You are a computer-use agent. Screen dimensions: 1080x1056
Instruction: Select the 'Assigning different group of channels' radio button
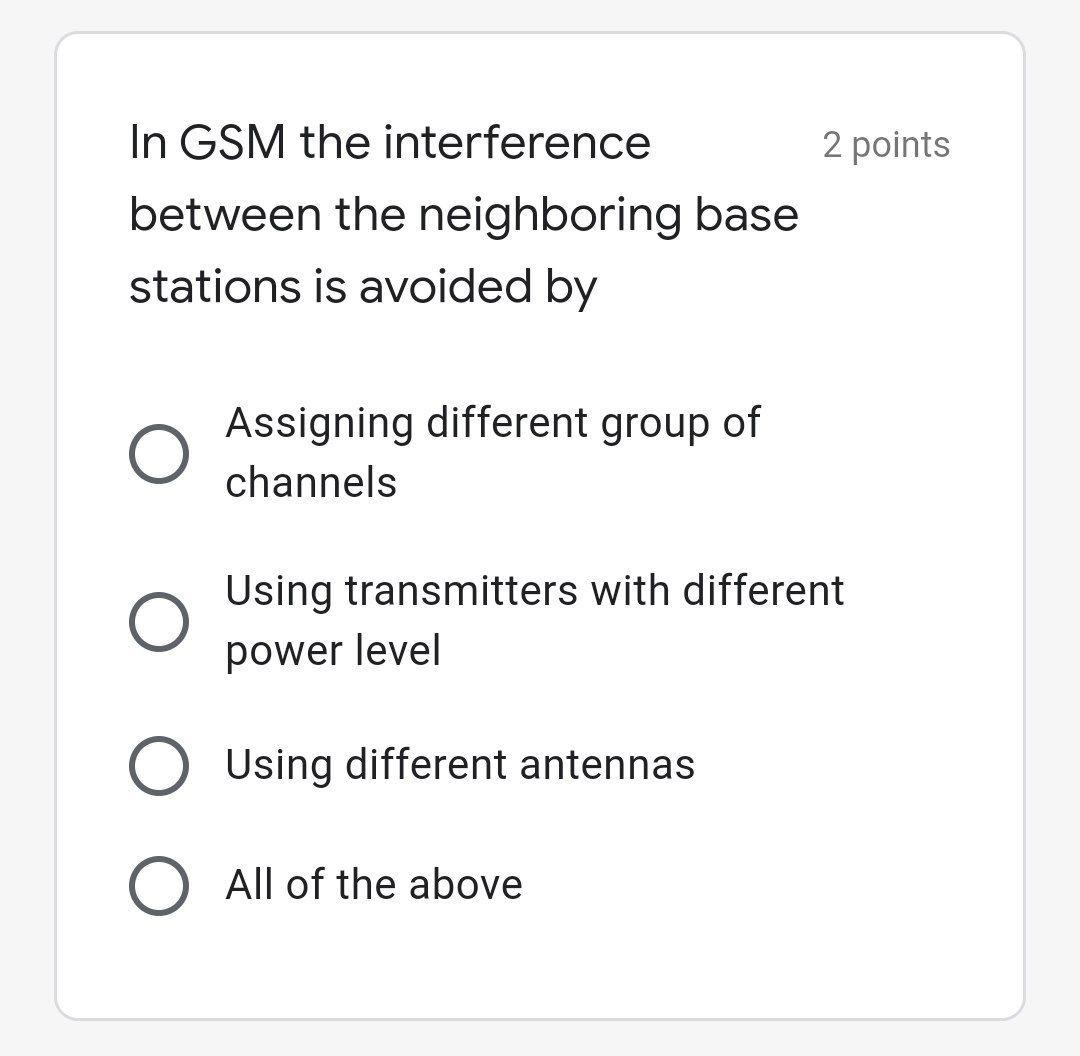pos(158,453)
